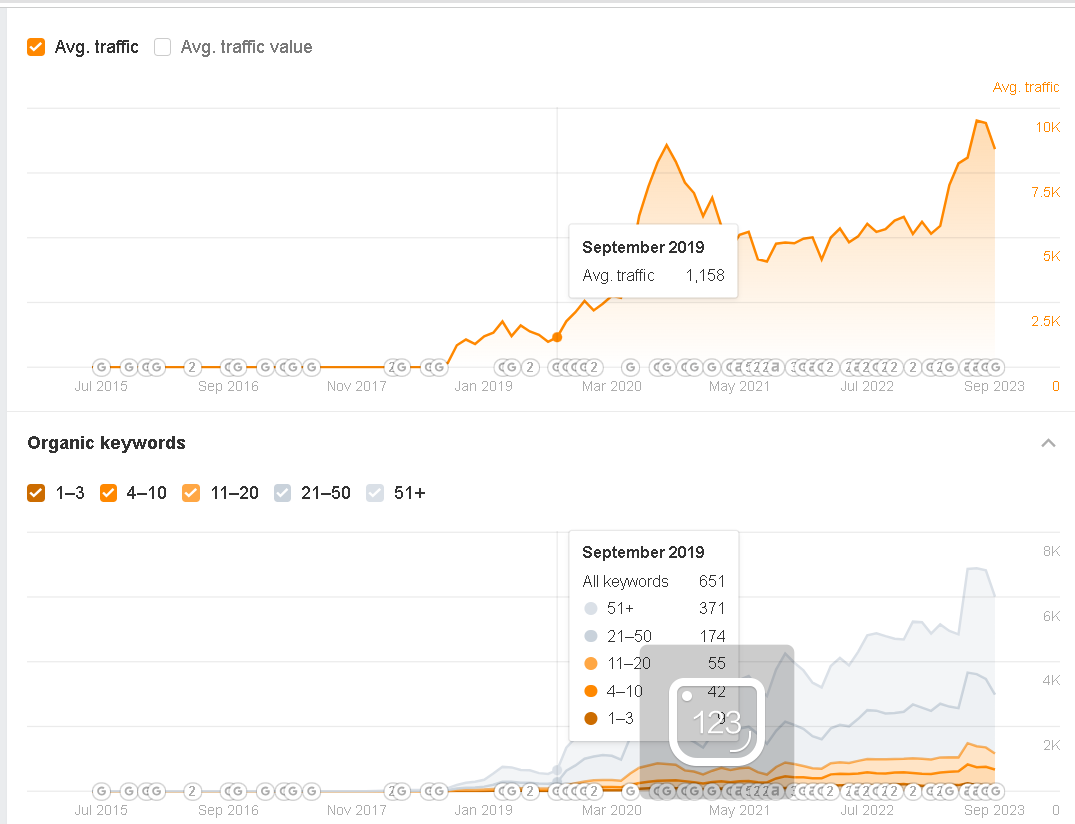Disable the 11–20 keyword positions checkbox
The width and height of the screenshot is (1075, 824).
190,493
